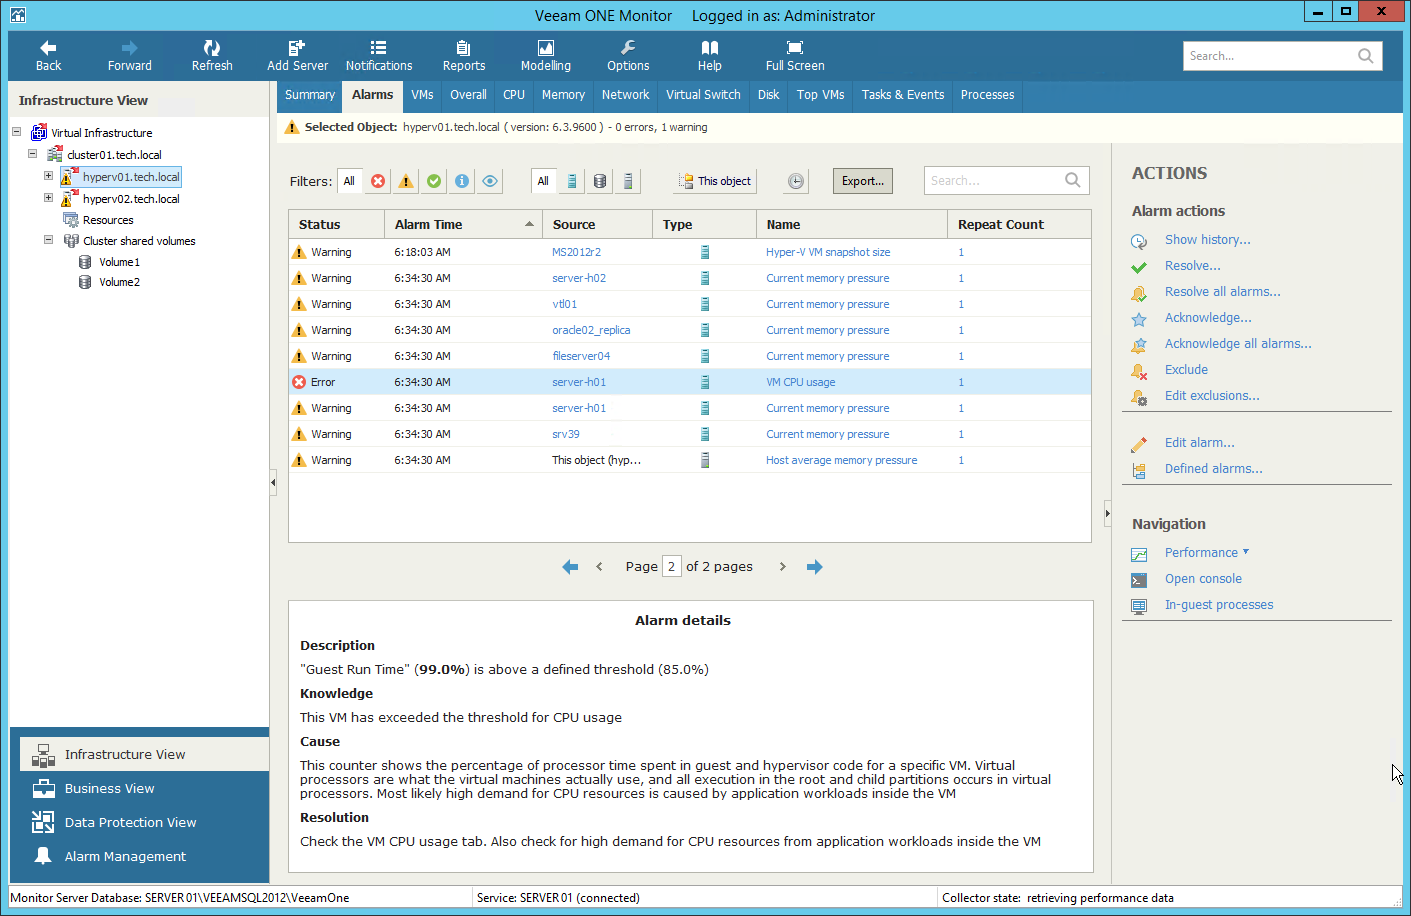The width and height of the screenshot is (1411, 916).
Task: Filter alarms by error status icon
Action: tap(378, 181)
